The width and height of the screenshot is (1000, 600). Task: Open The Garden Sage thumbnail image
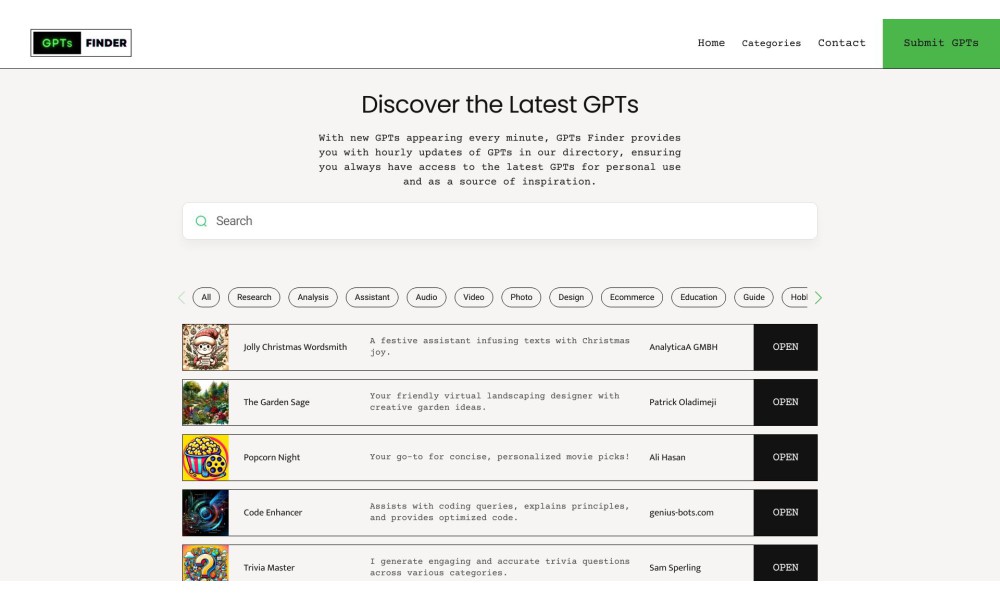(205, 402)
